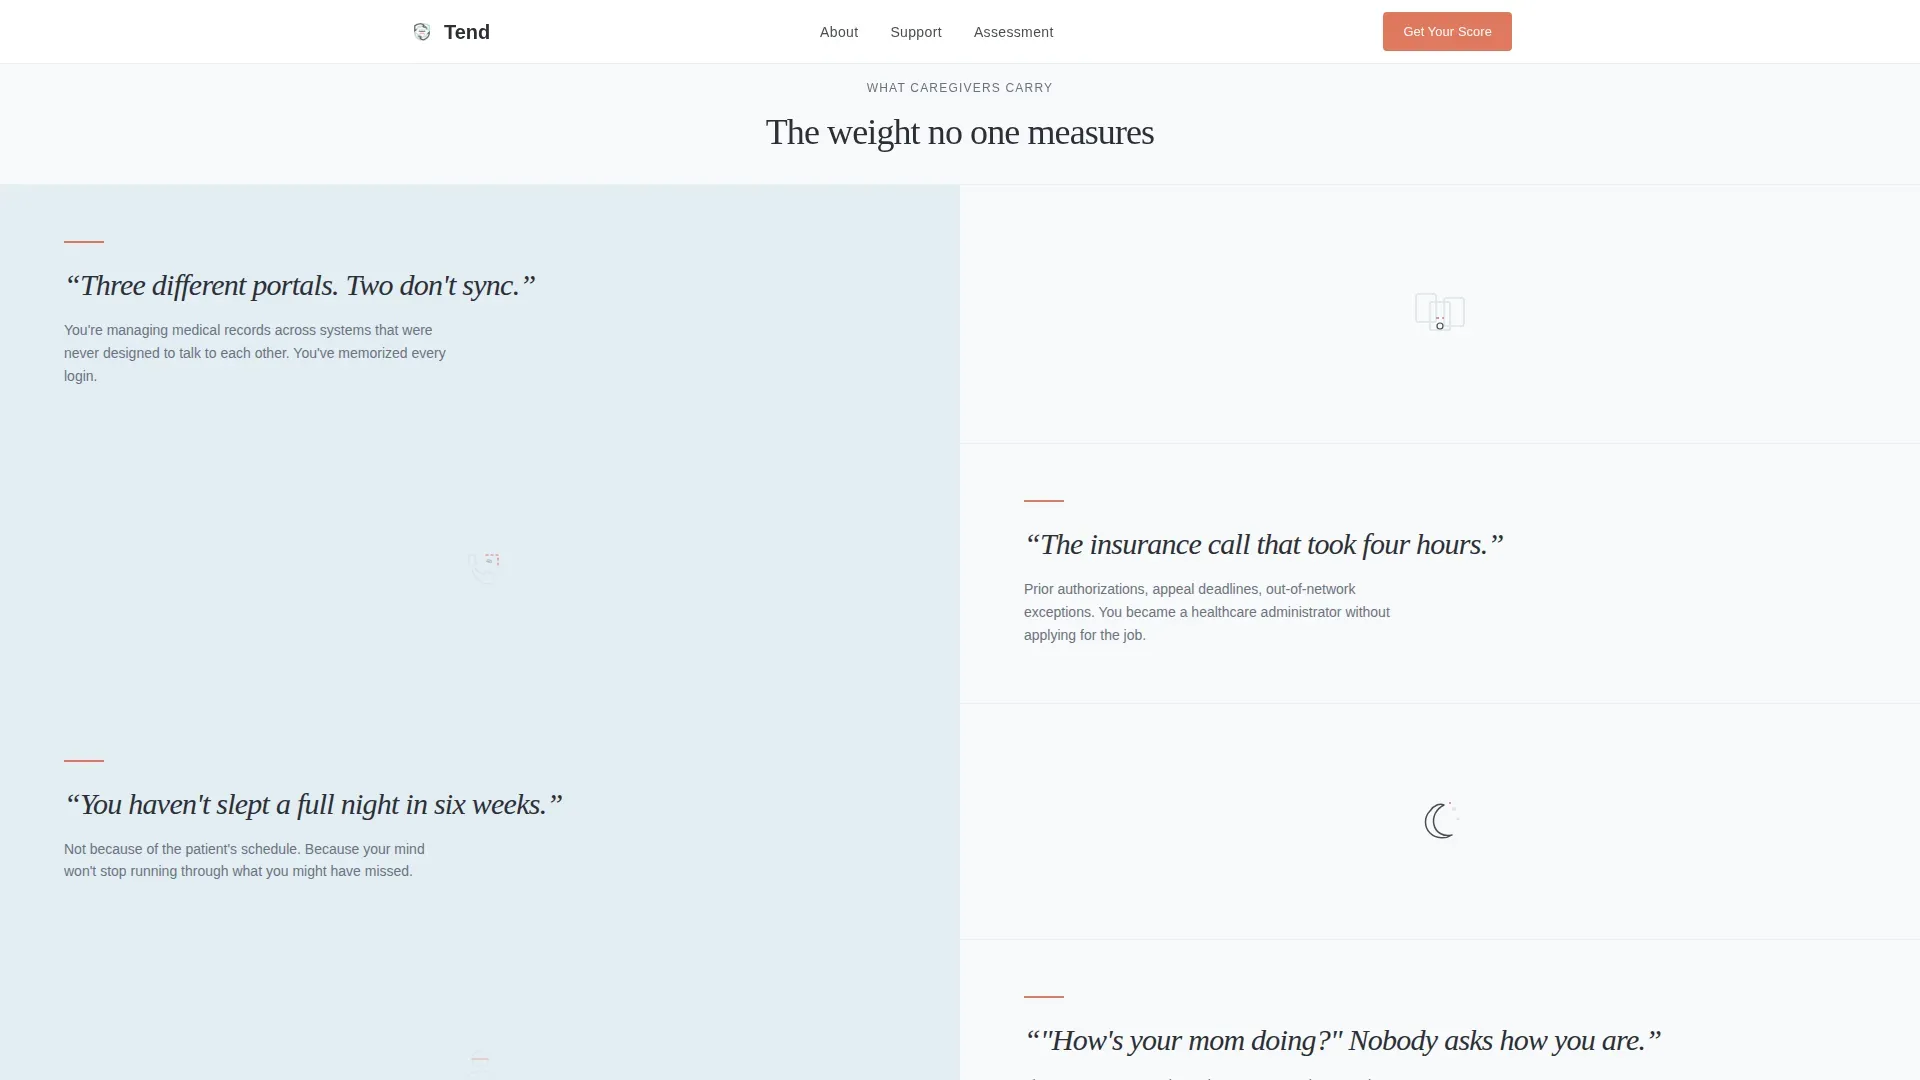Screen dimensions: 1920x1080
Task: Click the prior authorizations paragraph text
Action: (1207, 612)
